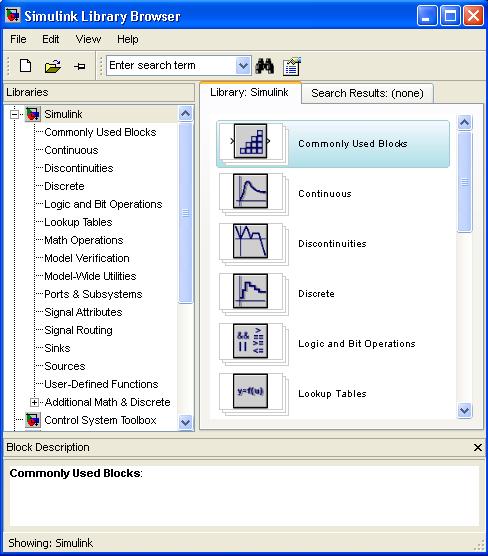Select Discontinuities in the libraries tree
Screen dimensions: 488x556
point(78,168)
